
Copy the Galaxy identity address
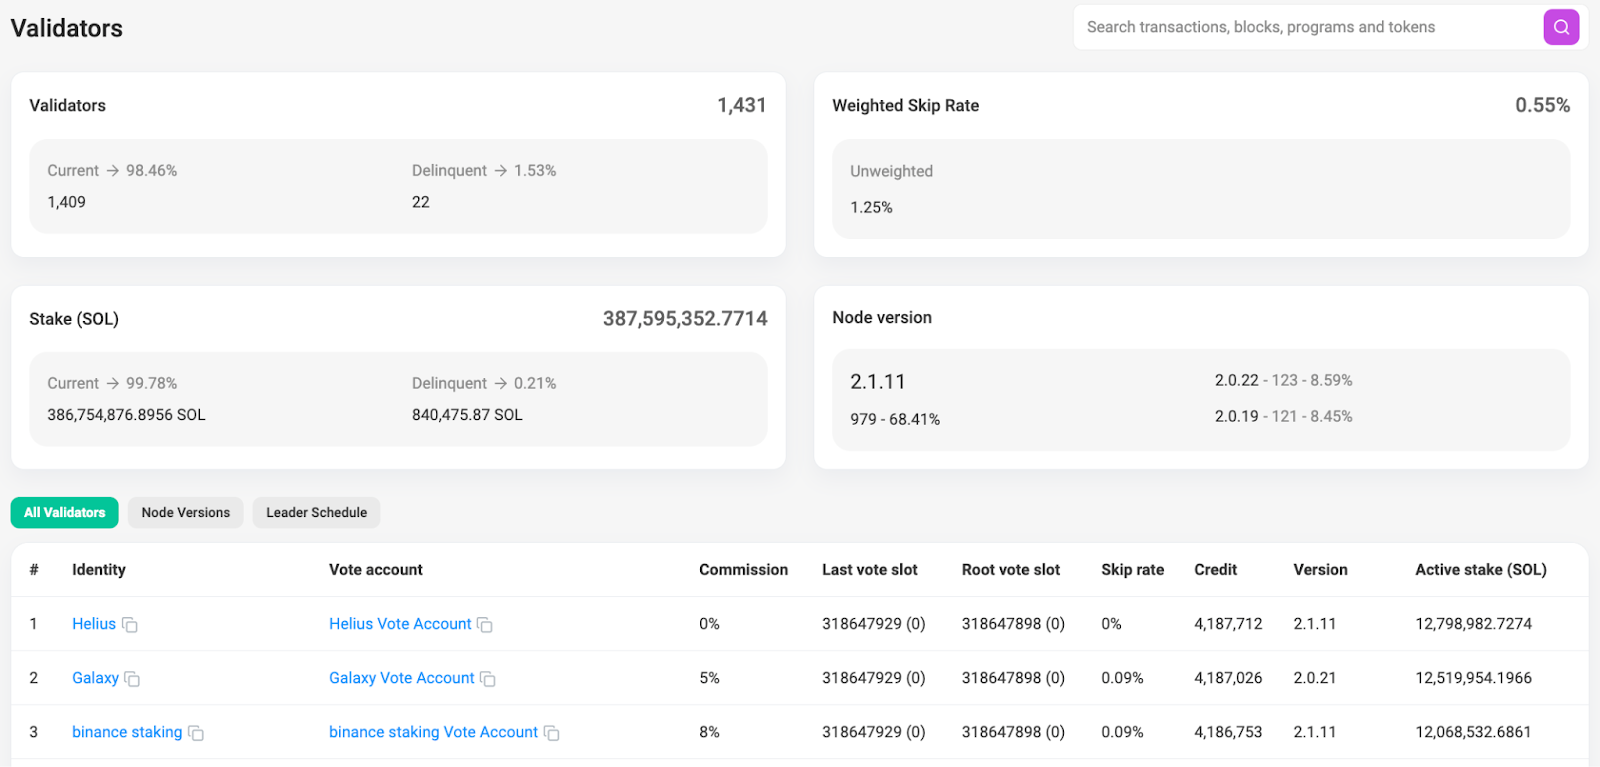click(x=132, y=679)
